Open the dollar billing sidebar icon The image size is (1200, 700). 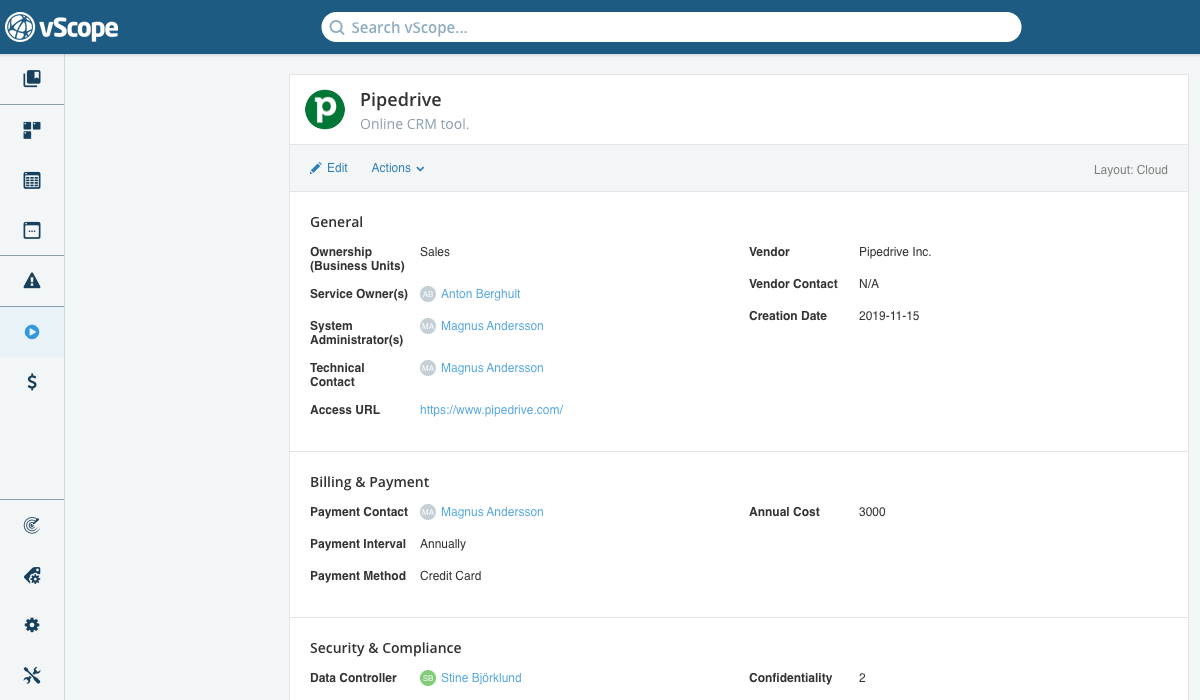coord(32,381)
